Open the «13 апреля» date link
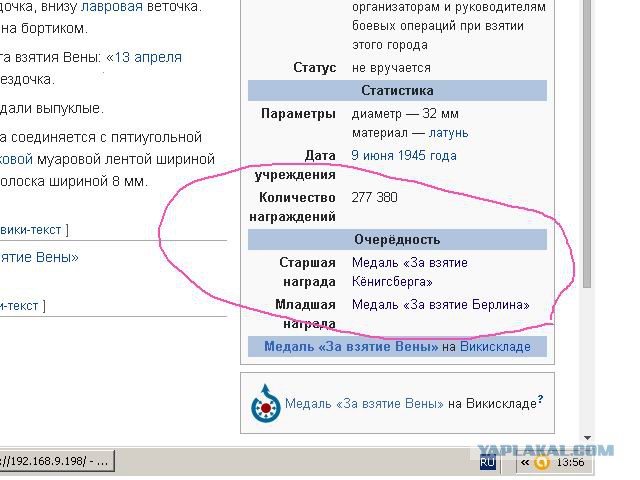The image size is (640, 480). tap(148, 57)
